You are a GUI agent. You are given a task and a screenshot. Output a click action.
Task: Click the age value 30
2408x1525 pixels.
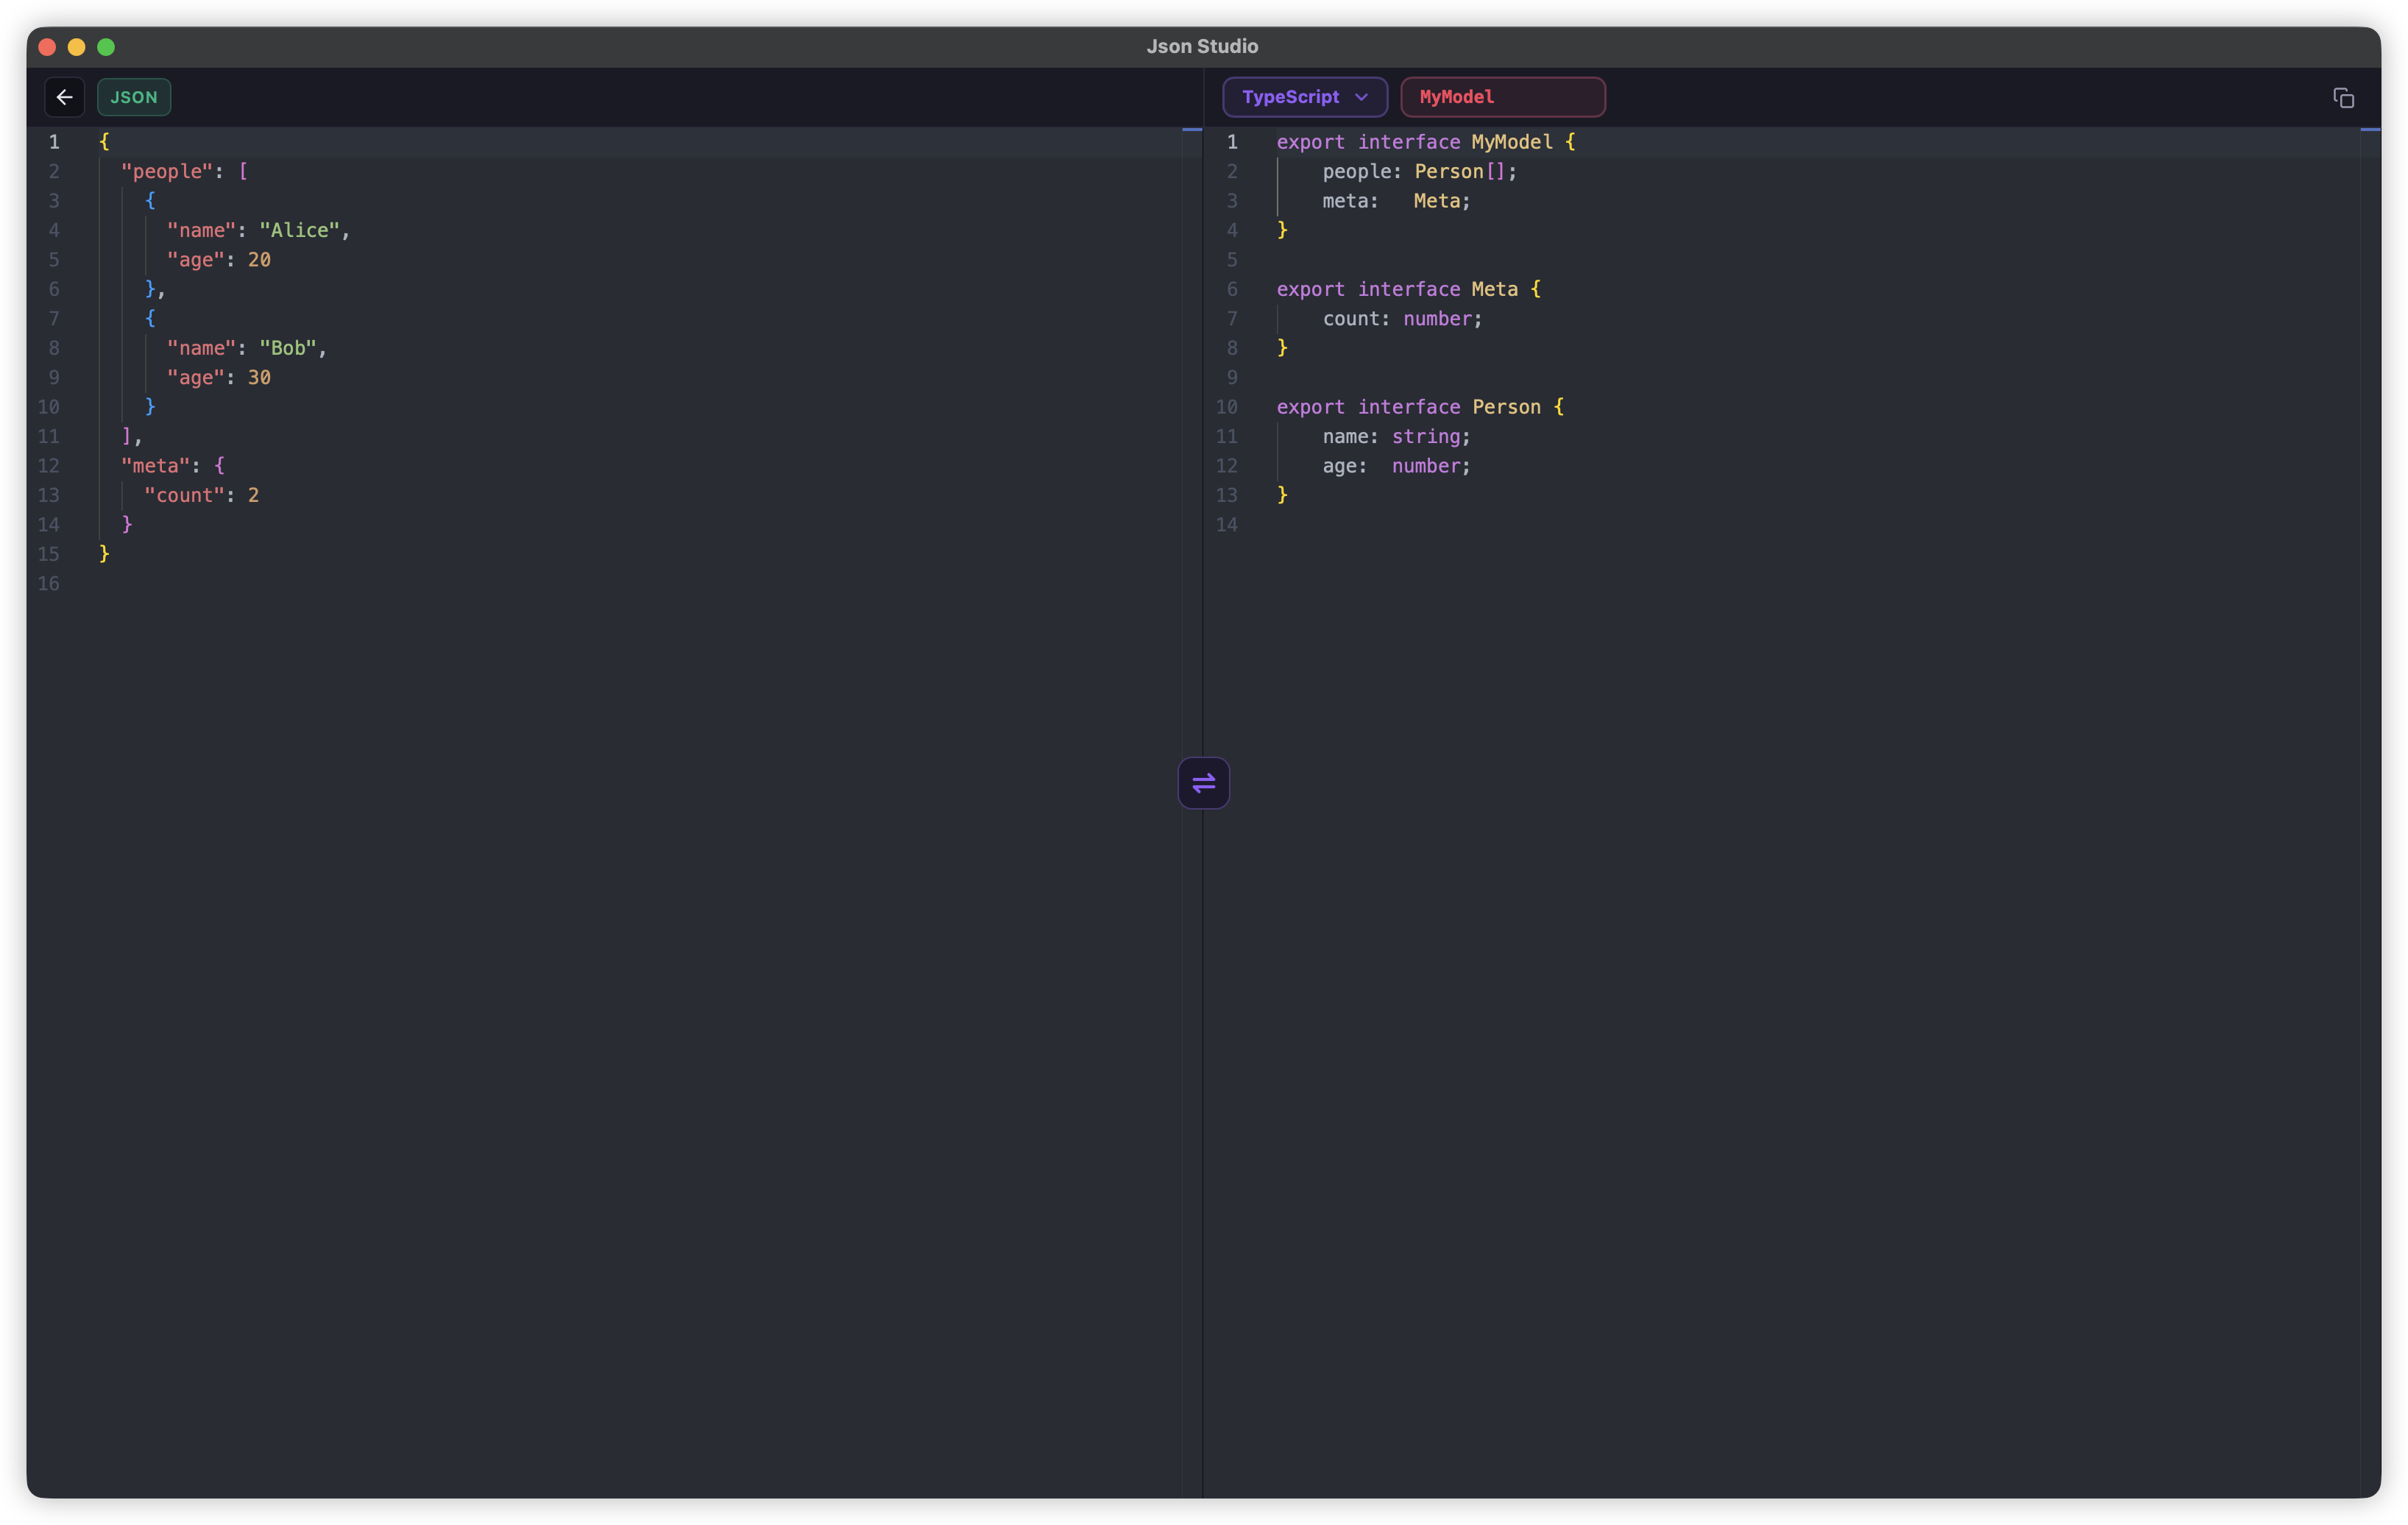click(x=259, y=378)
